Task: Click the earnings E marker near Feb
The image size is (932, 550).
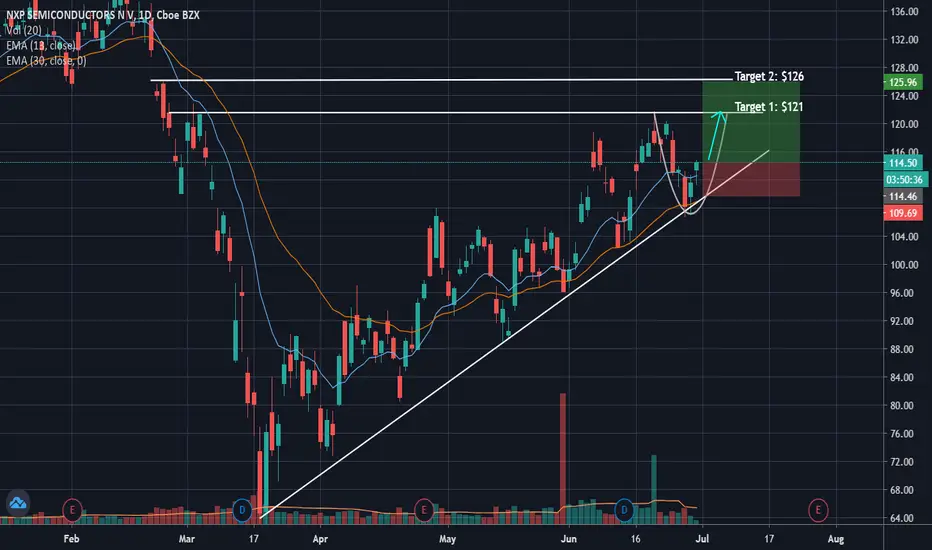Action: (x=73, y=510)
